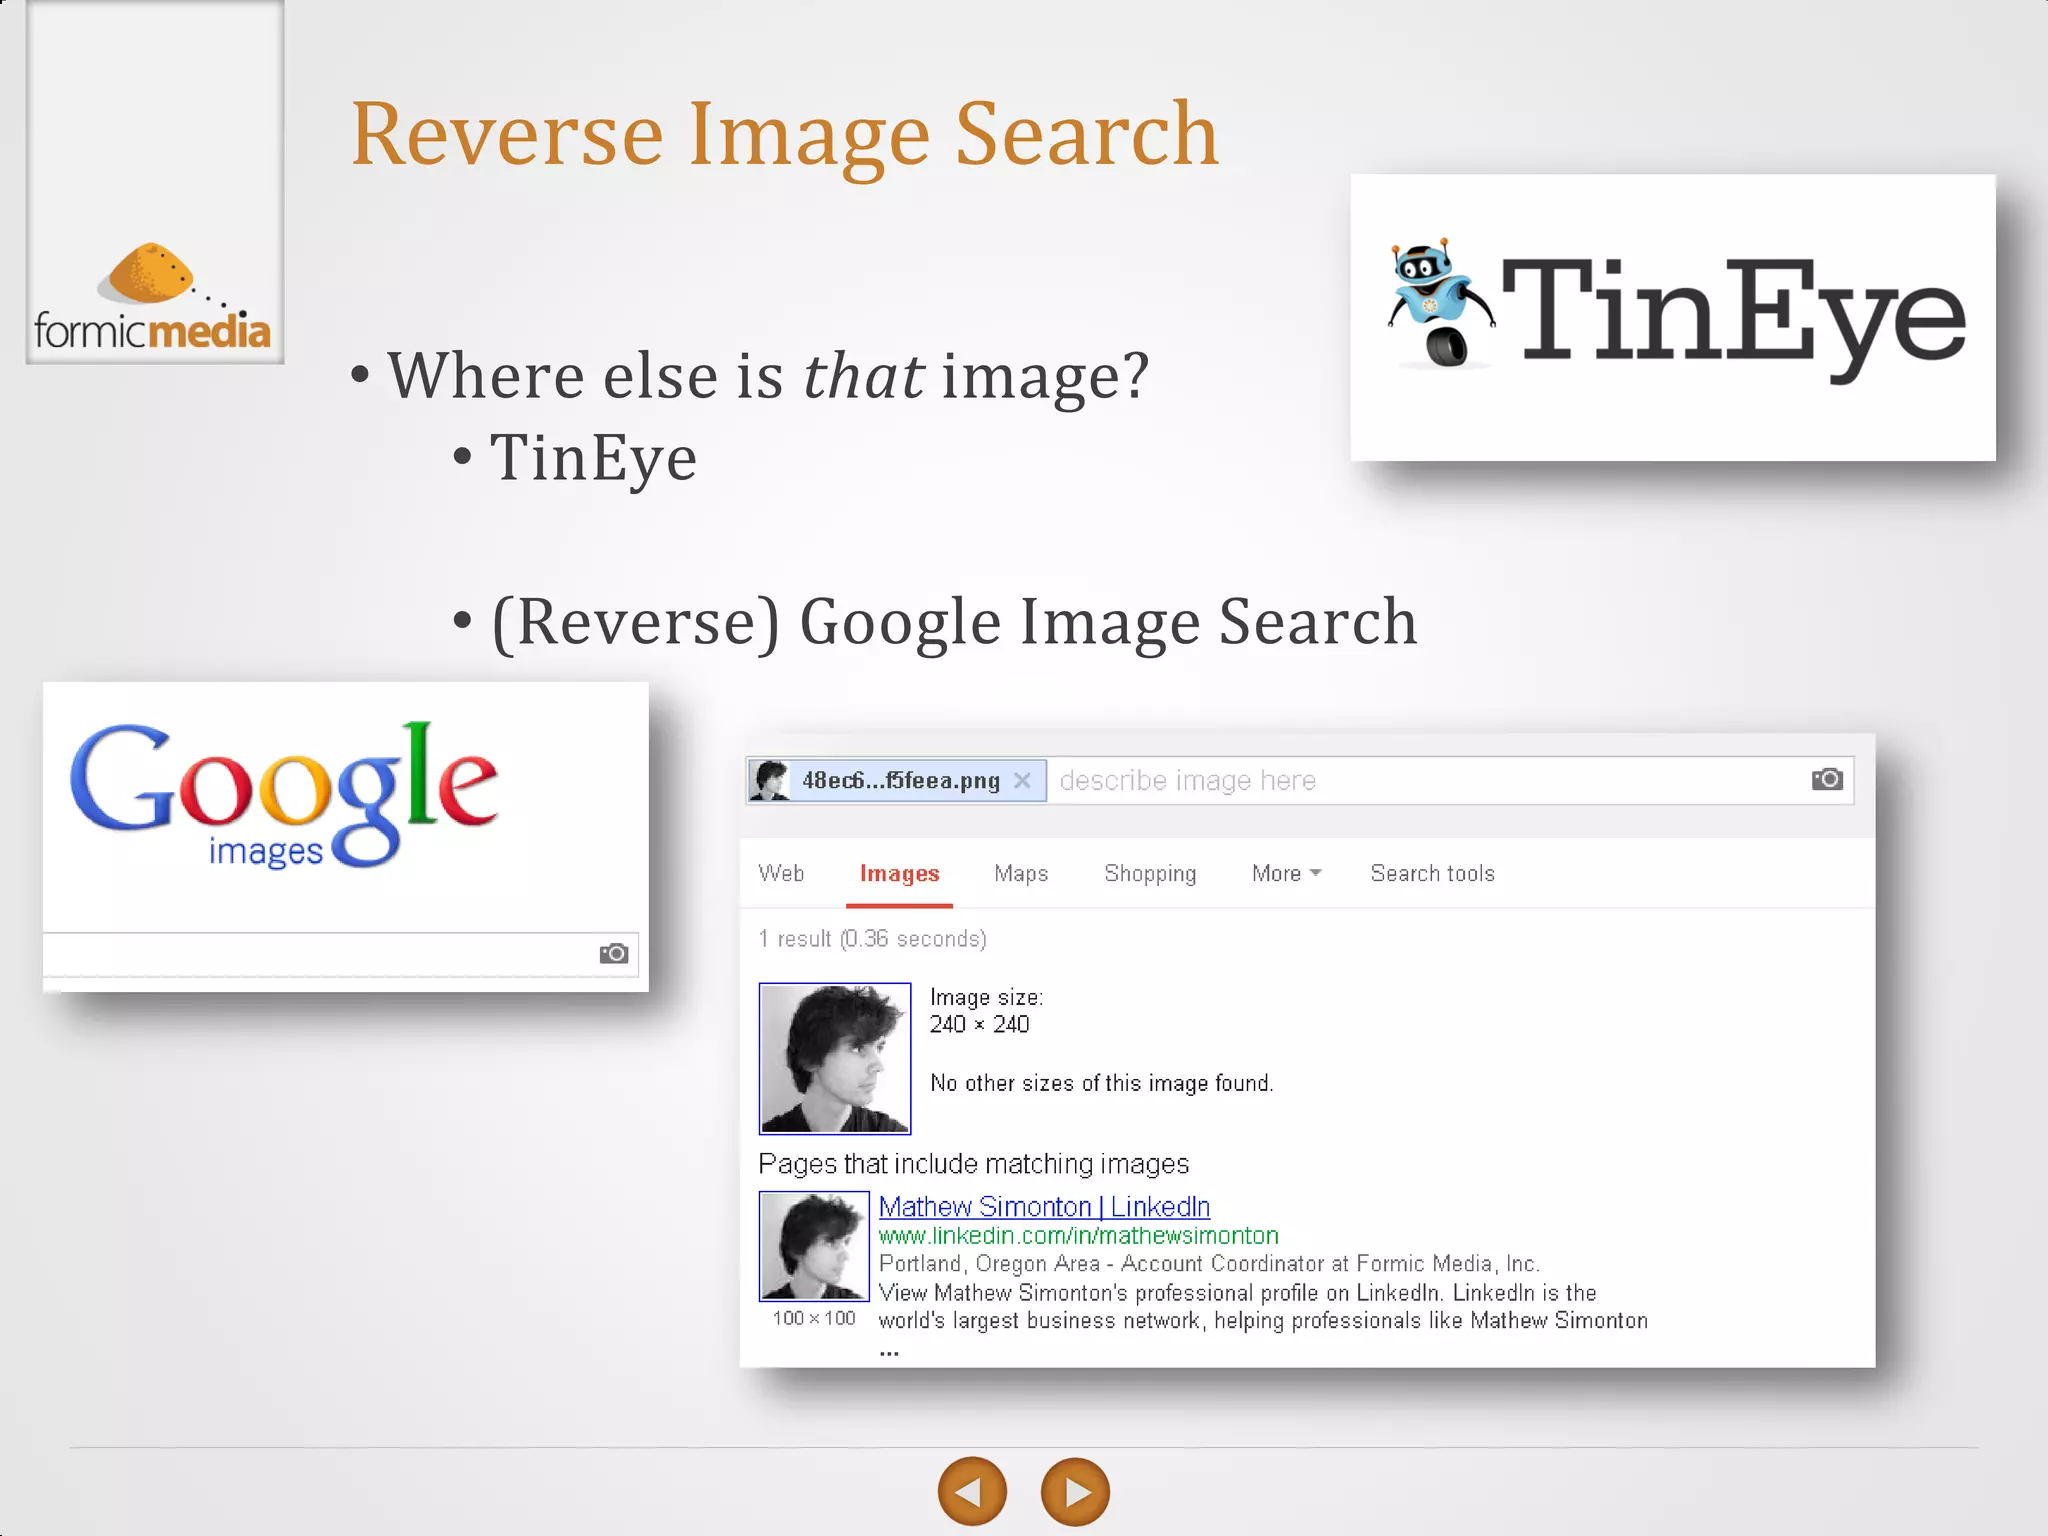The width and height of the screenshot is (2048, 1536).
Task: Click 'No other sizes of this image found.'
Action: click(x=1101, y=1083)
